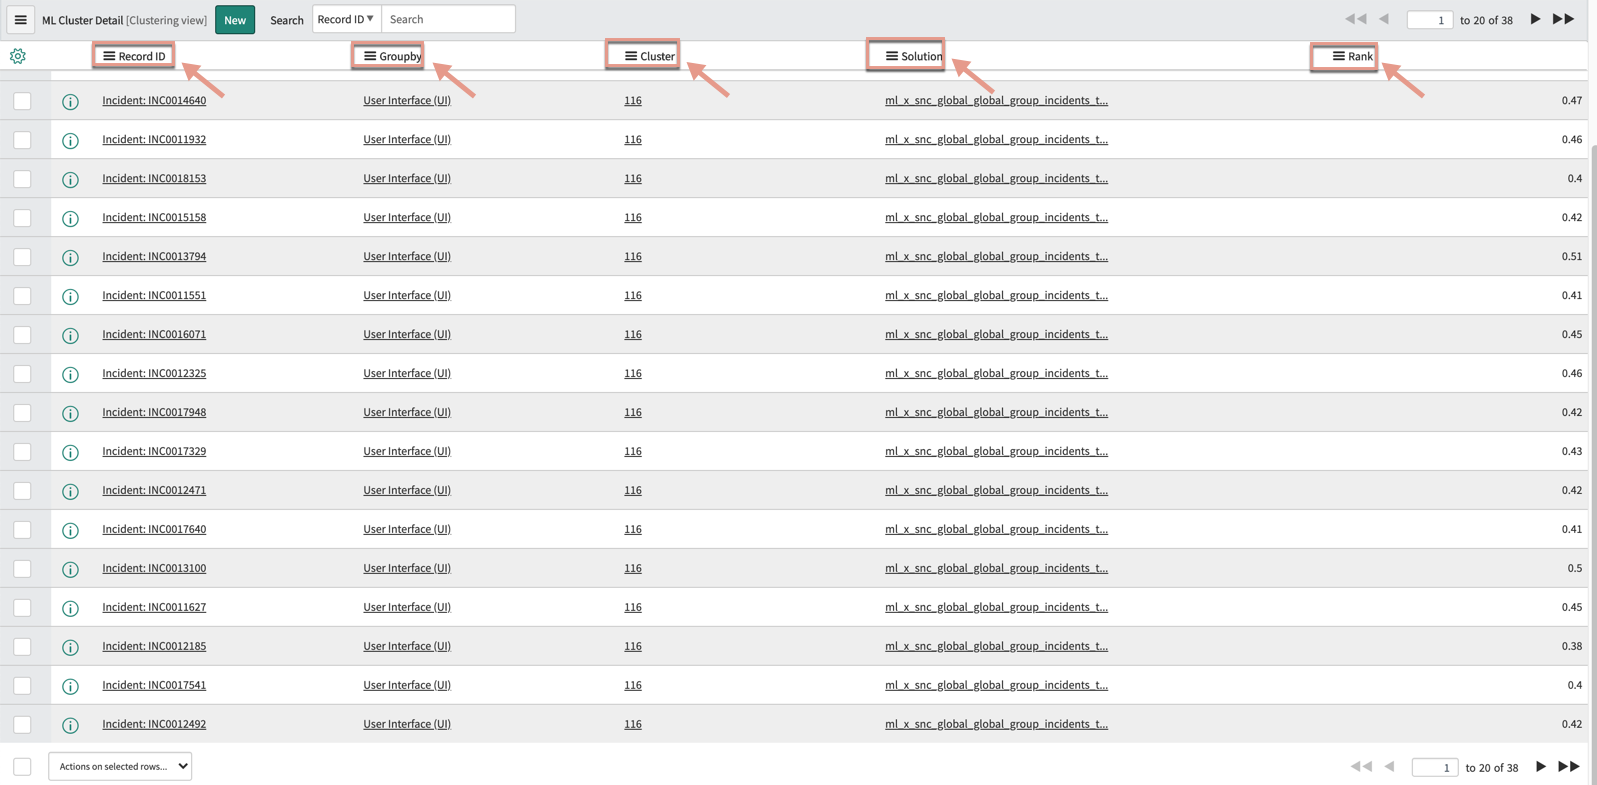The width and height of the screenshot is (1597, 785).
Task: Preview record info for INC0017948
Action: coord(70,413)
